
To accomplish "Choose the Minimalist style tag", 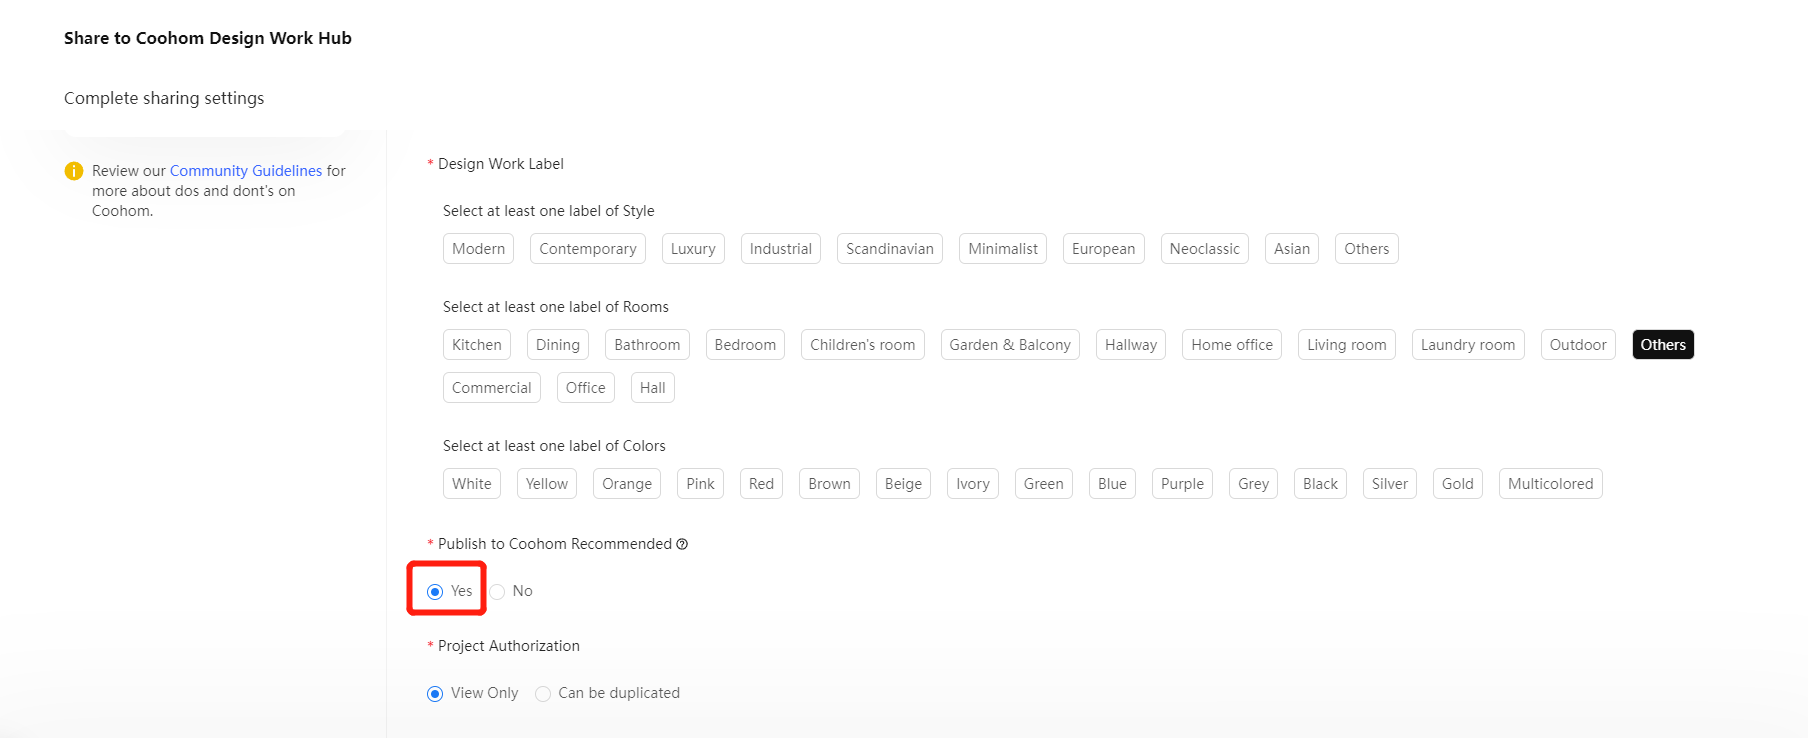I will point(1002,249).
